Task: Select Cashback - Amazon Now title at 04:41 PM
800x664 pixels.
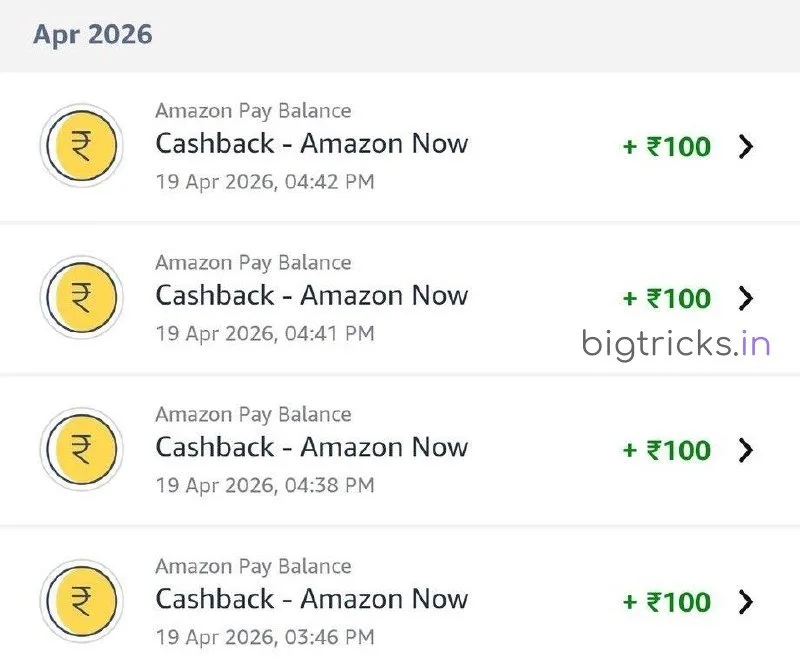Action: tap(311, 296)
